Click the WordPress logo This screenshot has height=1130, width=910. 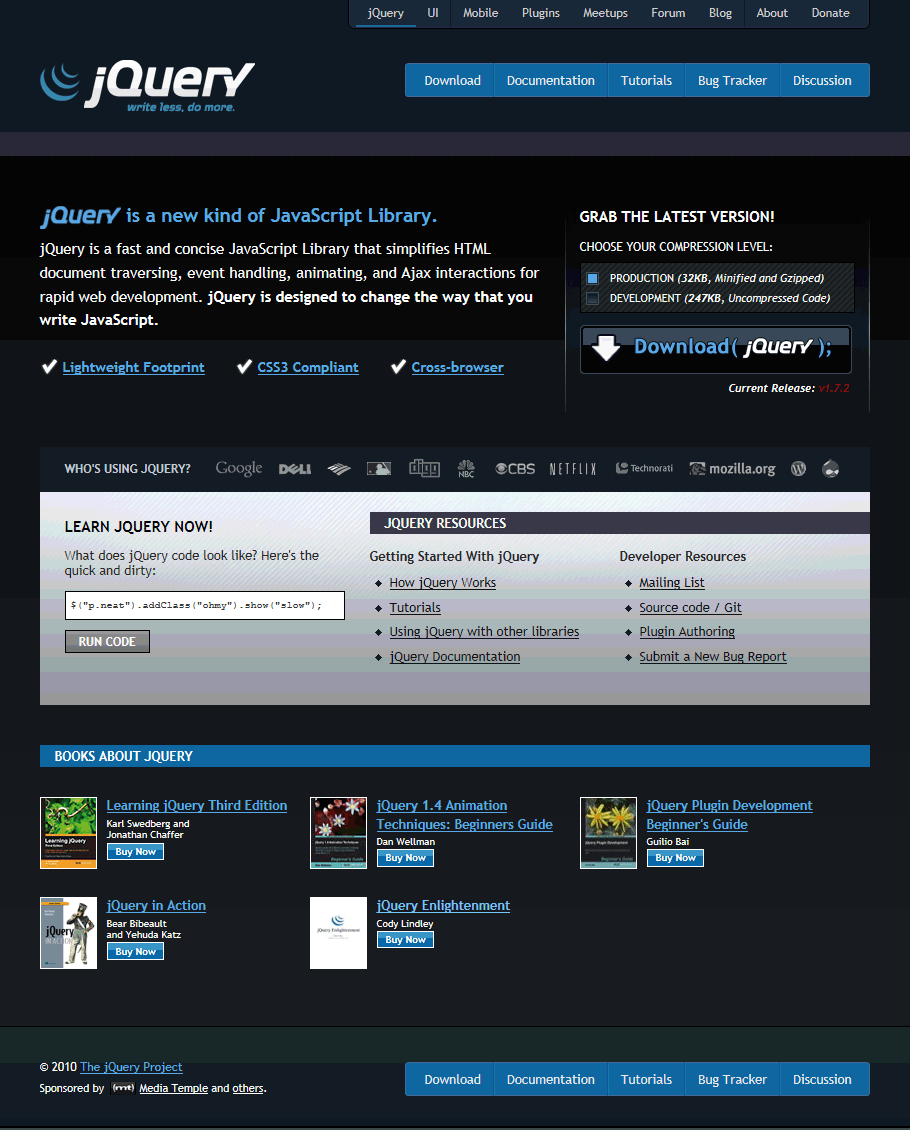point(798,468)
